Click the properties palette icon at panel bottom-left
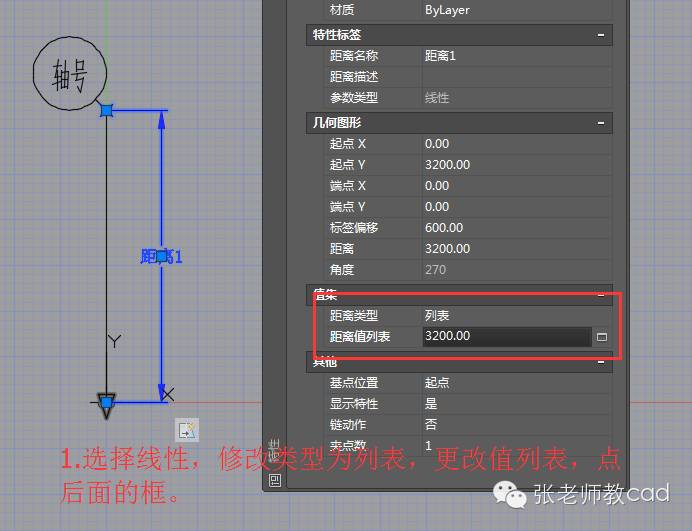 point(275,480)
